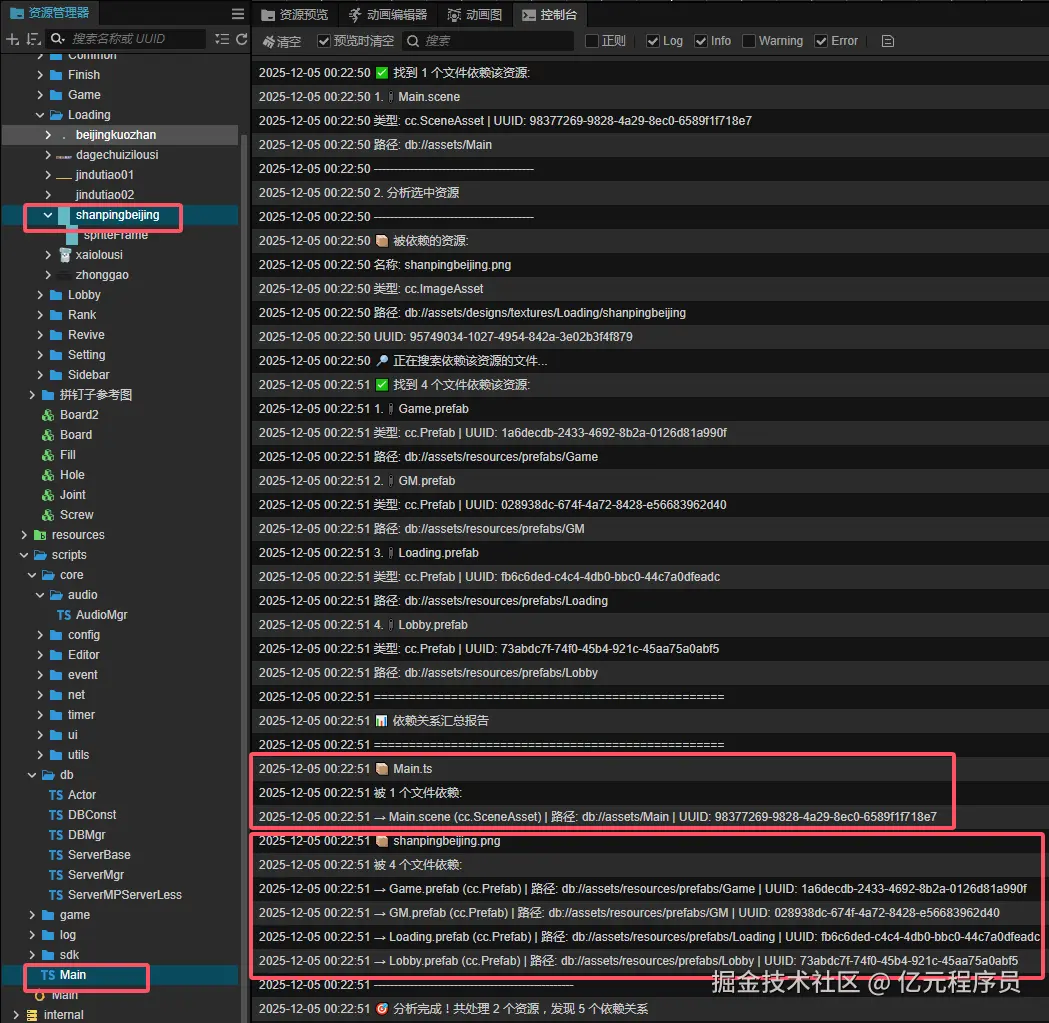Select the Sidebar folder

(x=88, y=375)
